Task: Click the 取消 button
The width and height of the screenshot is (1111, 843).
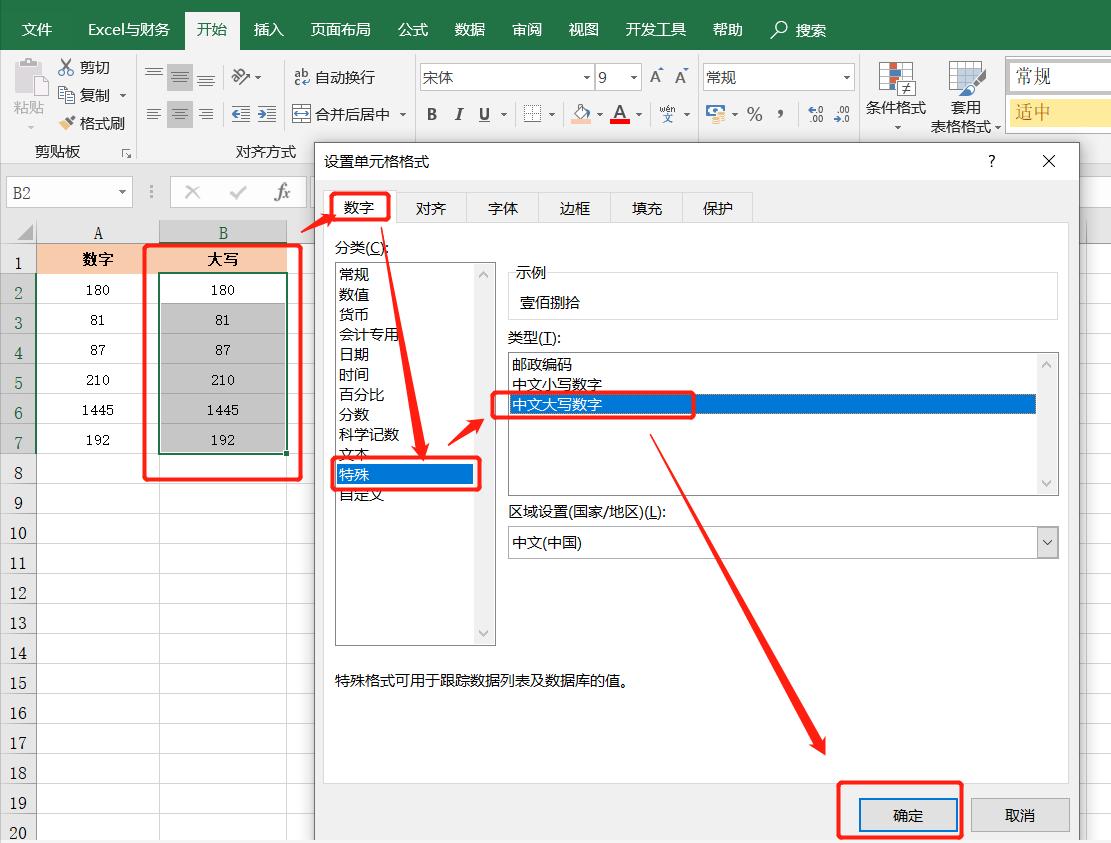Action: tap(1019, 814)
